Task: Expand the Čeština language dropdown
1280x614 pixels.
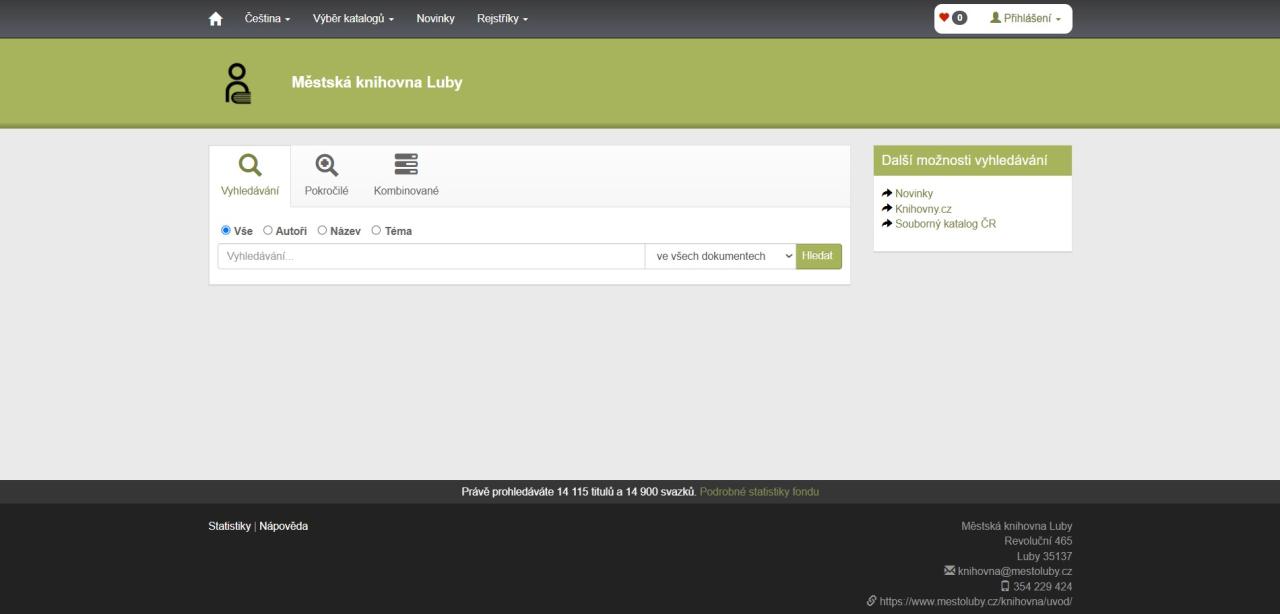Action: (267, 19)
